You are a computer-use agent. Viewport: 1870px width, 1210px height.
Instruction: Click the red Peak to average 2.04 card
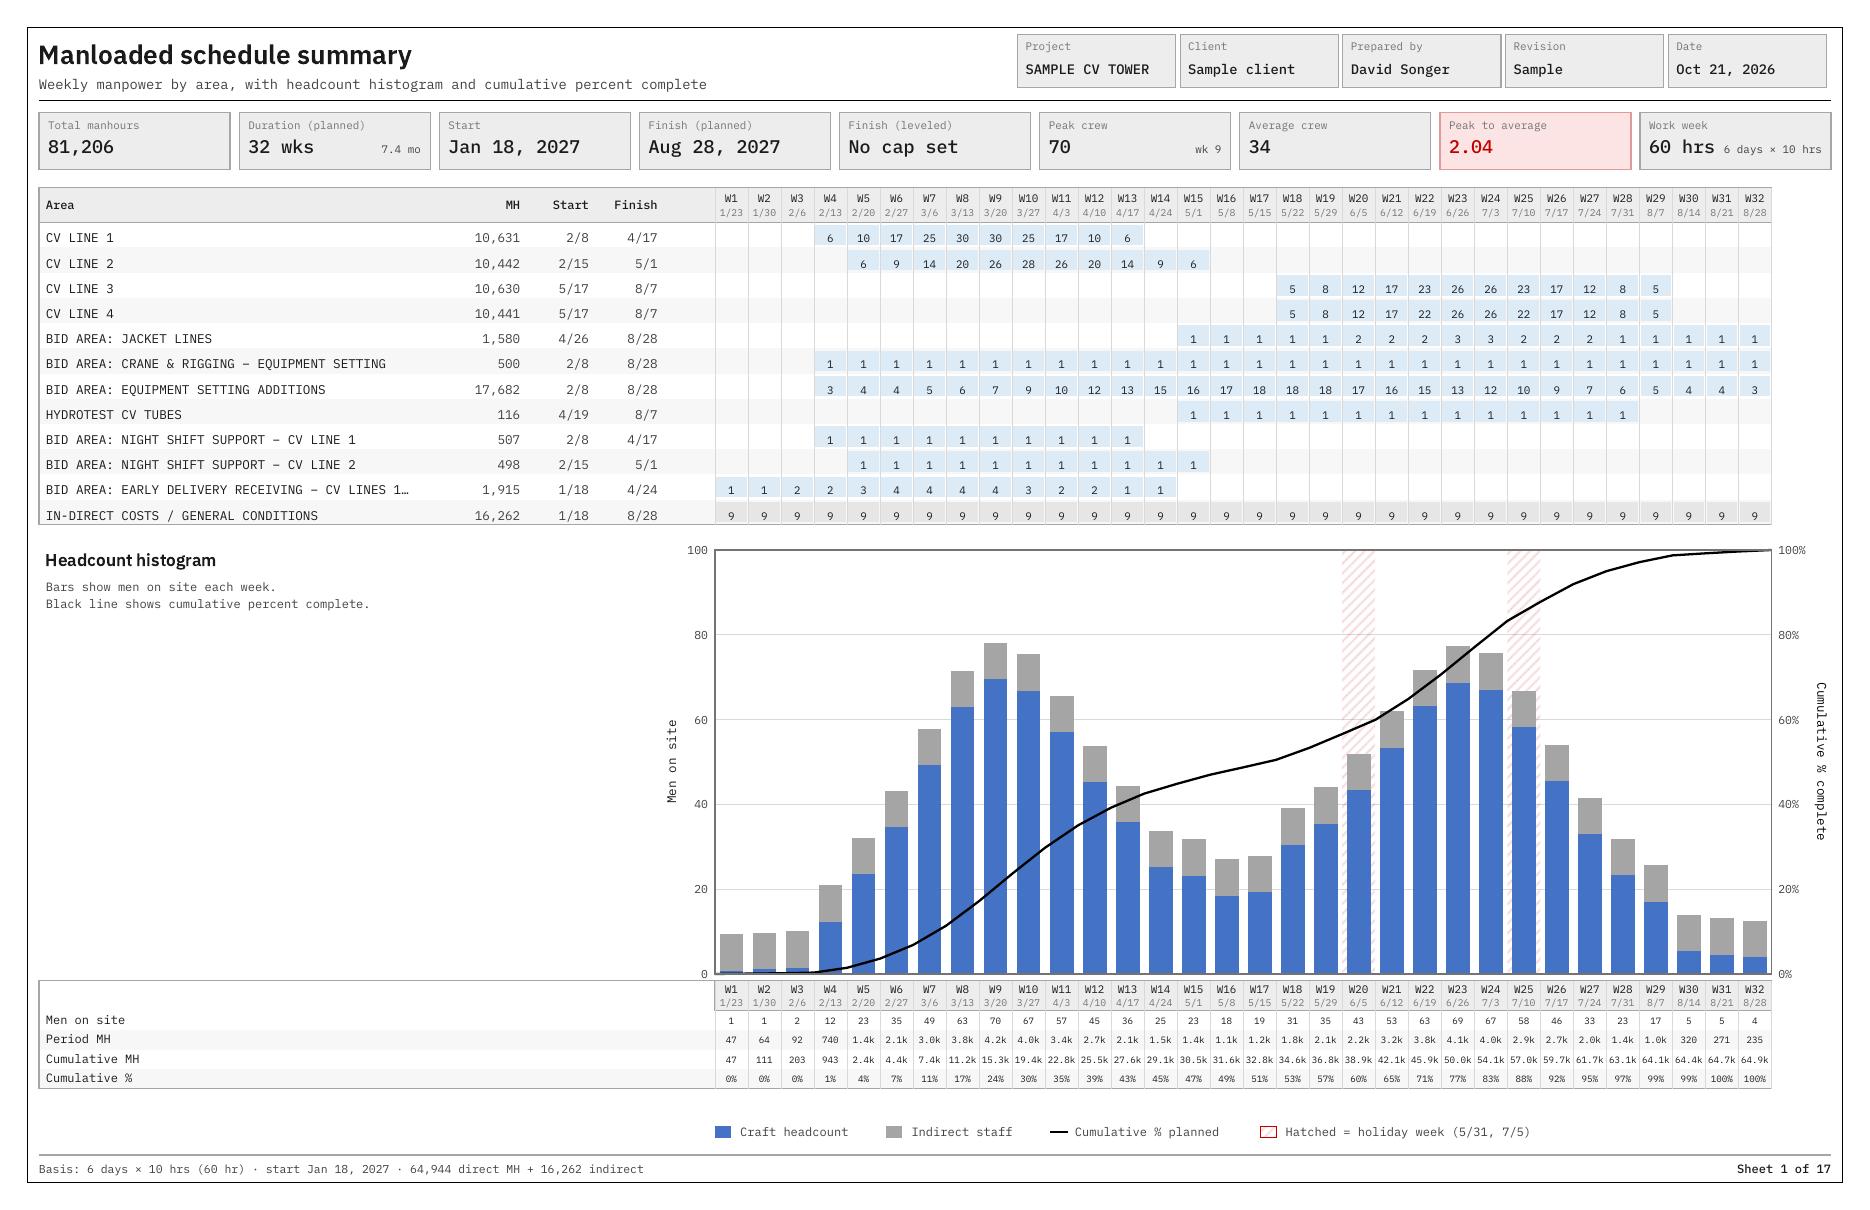coord(1535,141)
